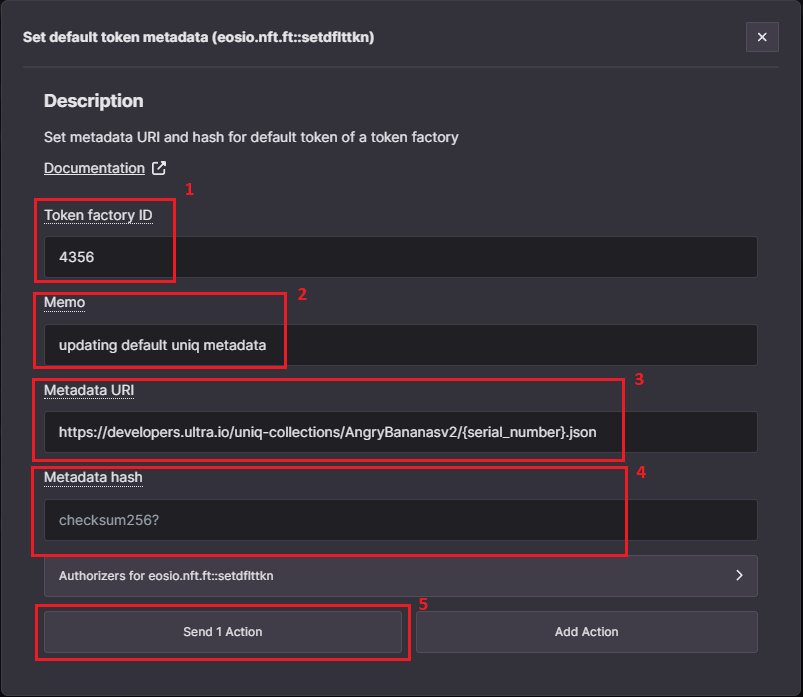Click the external-link icon beside Documentation
Screen dimensions: 803x697
(159, 168)
